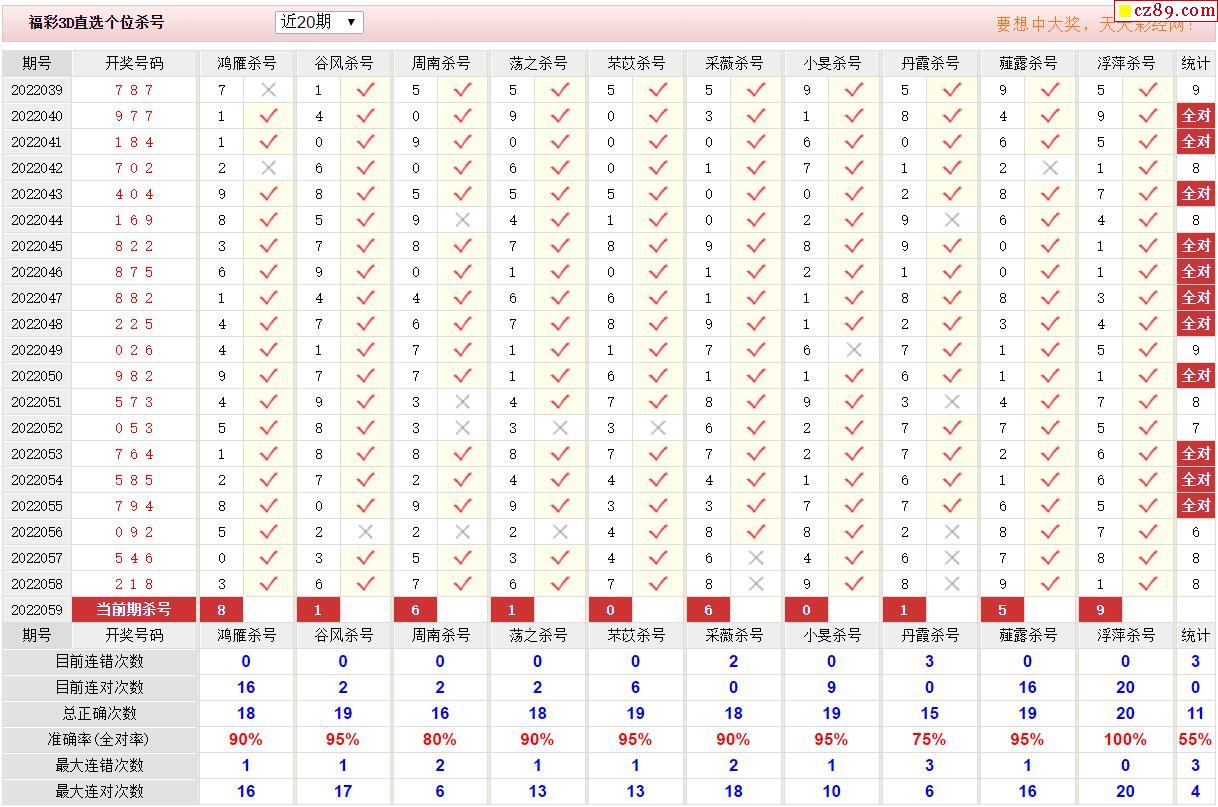Click the gray X in 鸿雁 row 2022039

268,90
